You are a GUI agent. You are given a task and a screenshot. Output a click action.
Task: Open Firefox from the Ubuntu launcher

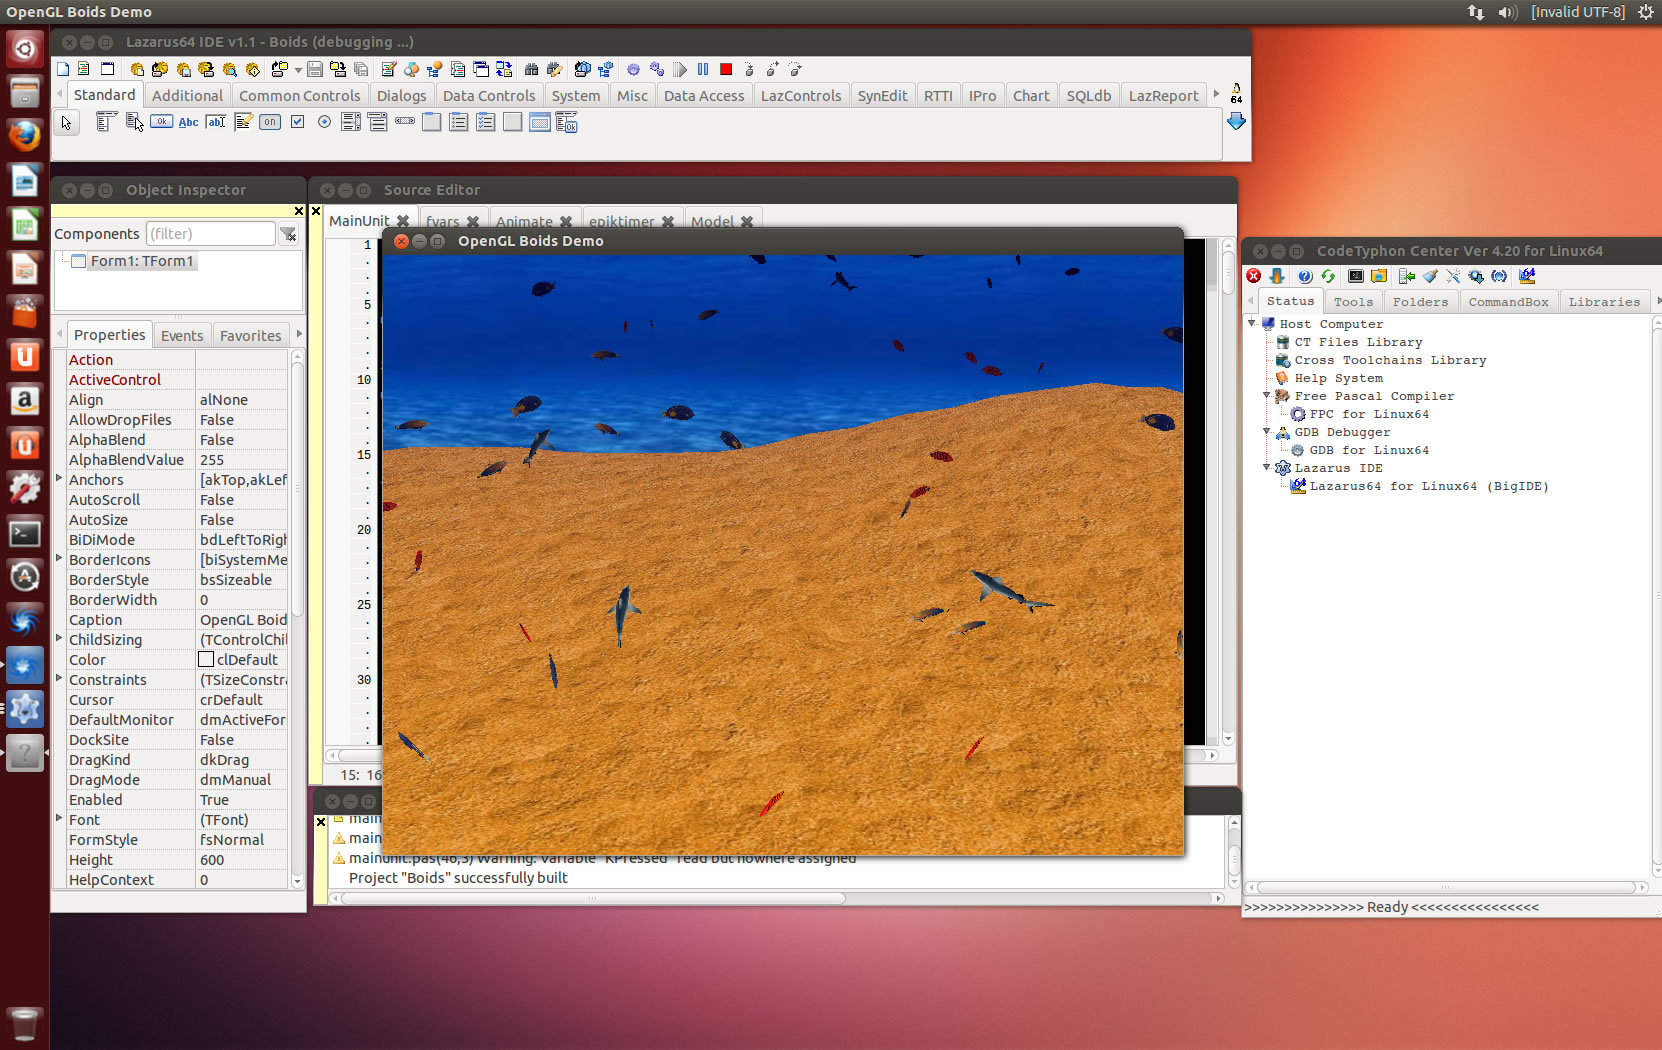[25, 136]
